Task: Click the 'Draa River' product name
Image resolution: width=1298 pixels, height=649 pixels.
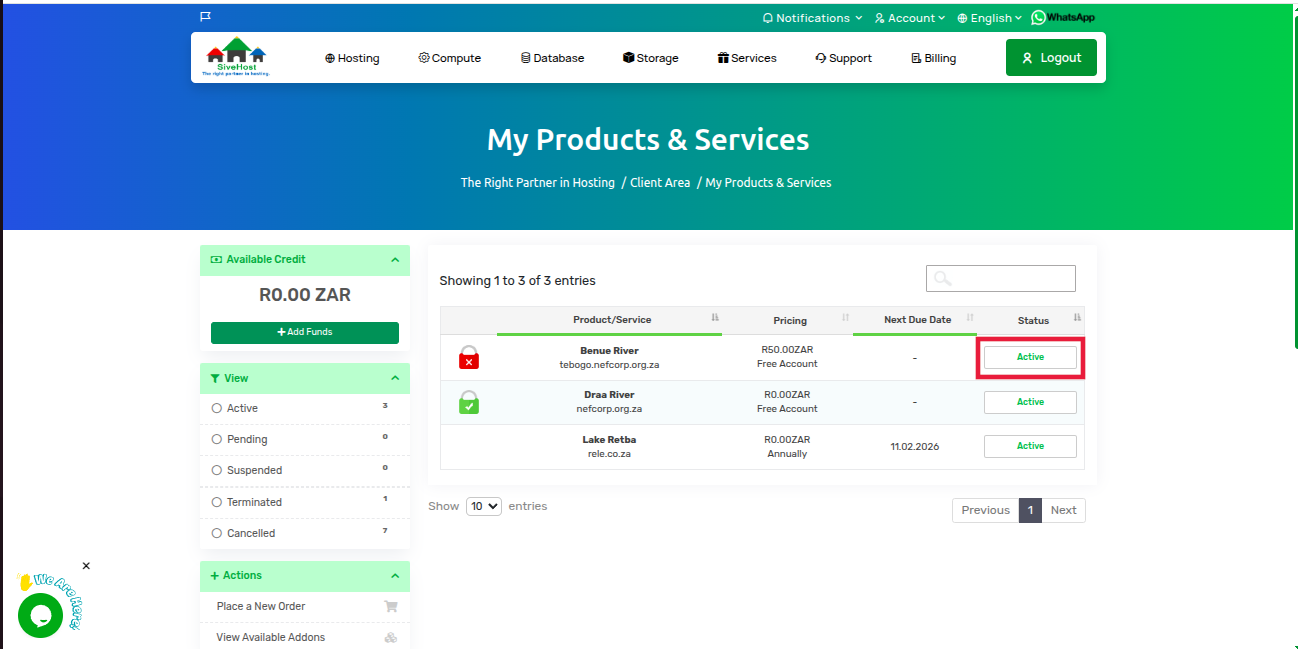Action: tap(609, 395)
